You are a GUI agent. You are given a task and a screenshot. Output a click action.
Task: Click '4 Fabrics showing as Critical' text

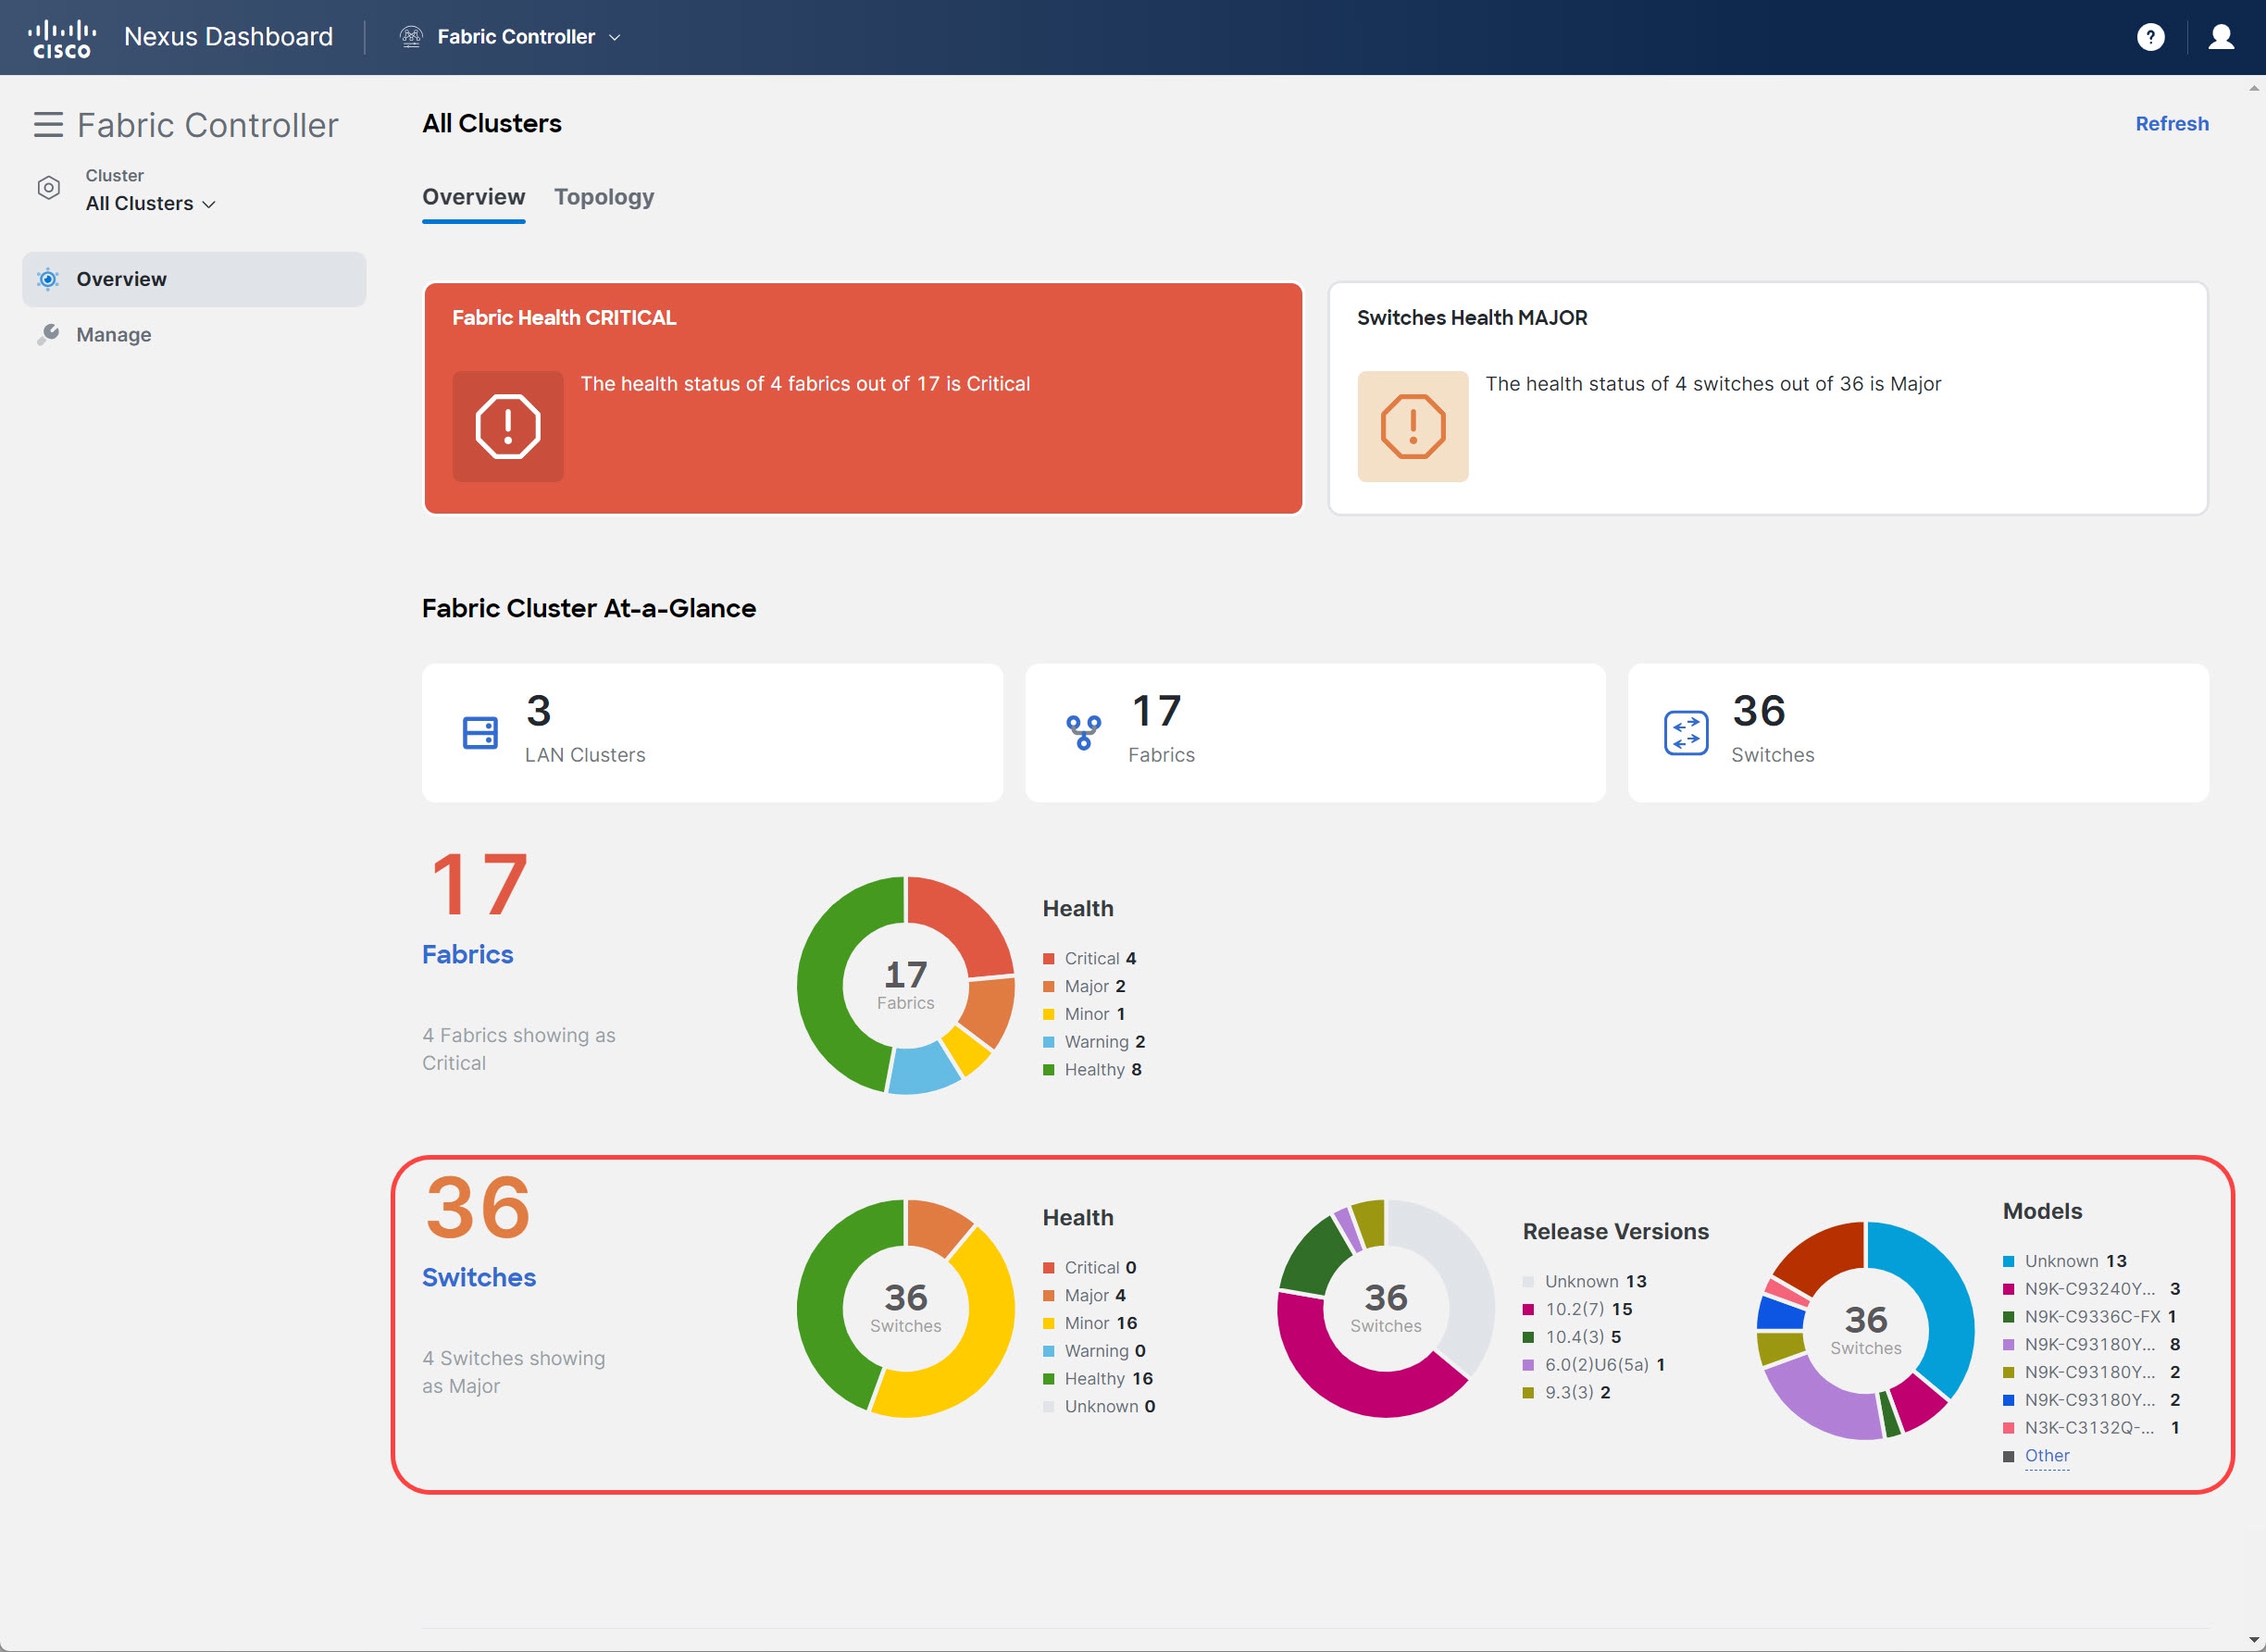pyautogui.click(x=519, y=1049)
